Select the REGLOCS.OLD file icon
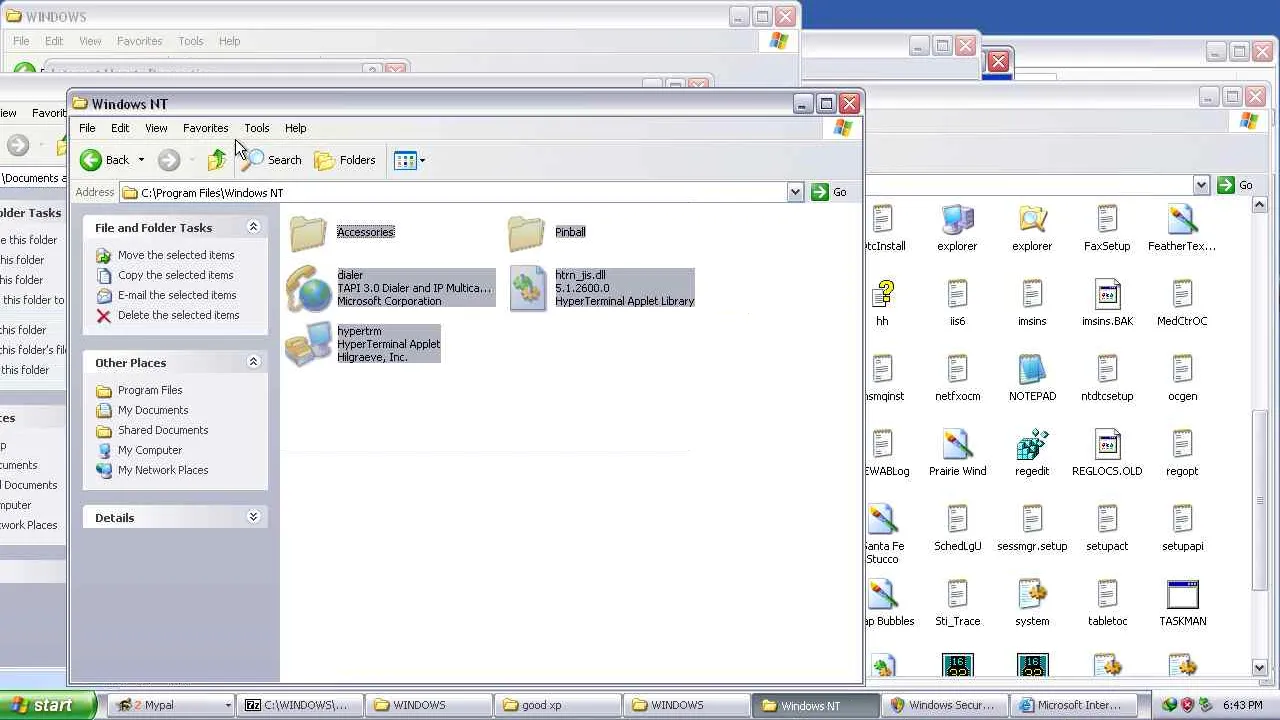 click(1107, 445)
